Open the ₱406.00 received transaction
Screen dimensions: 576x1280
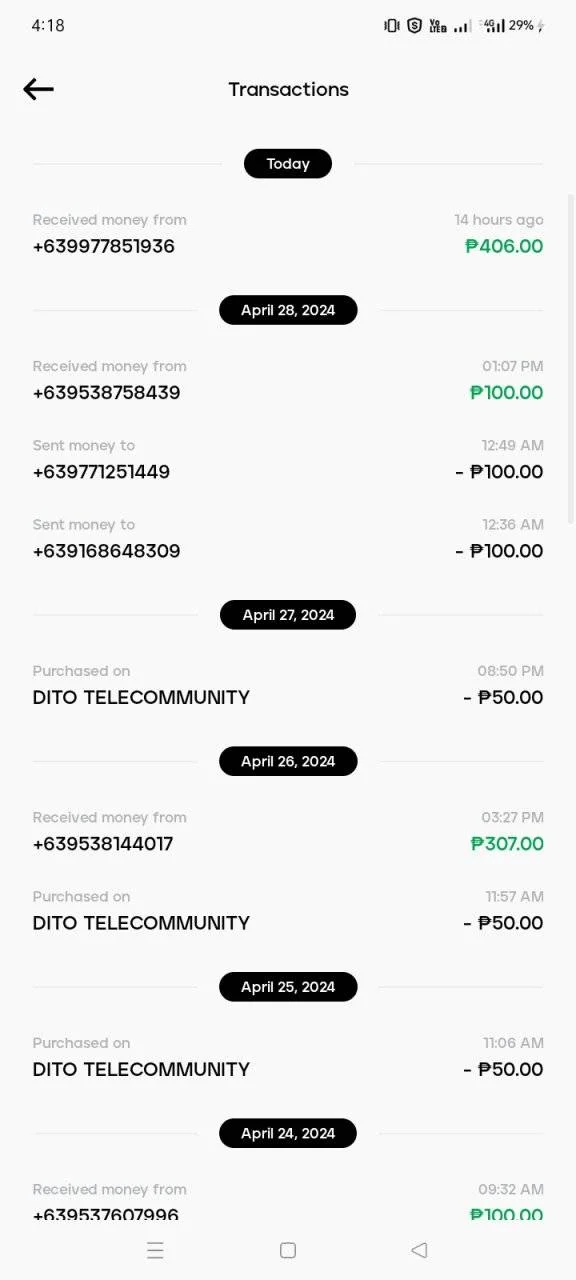point(288,234)
